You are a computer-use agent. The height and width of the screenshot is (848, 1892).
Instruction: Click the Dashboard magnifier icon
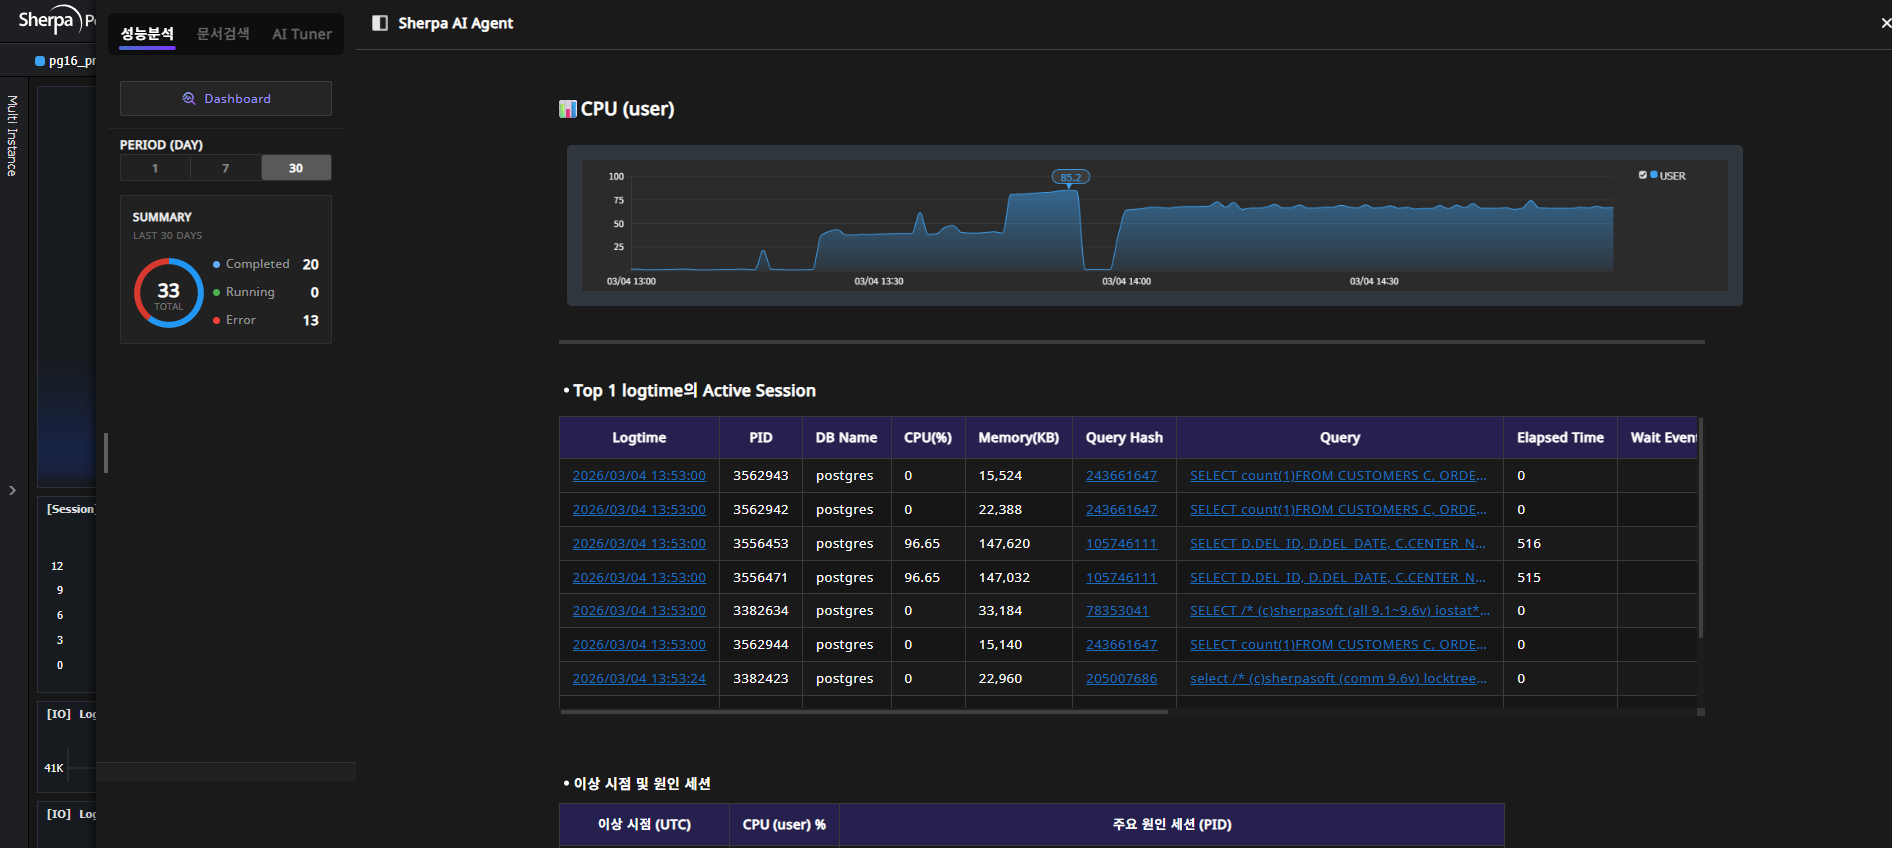189,98
